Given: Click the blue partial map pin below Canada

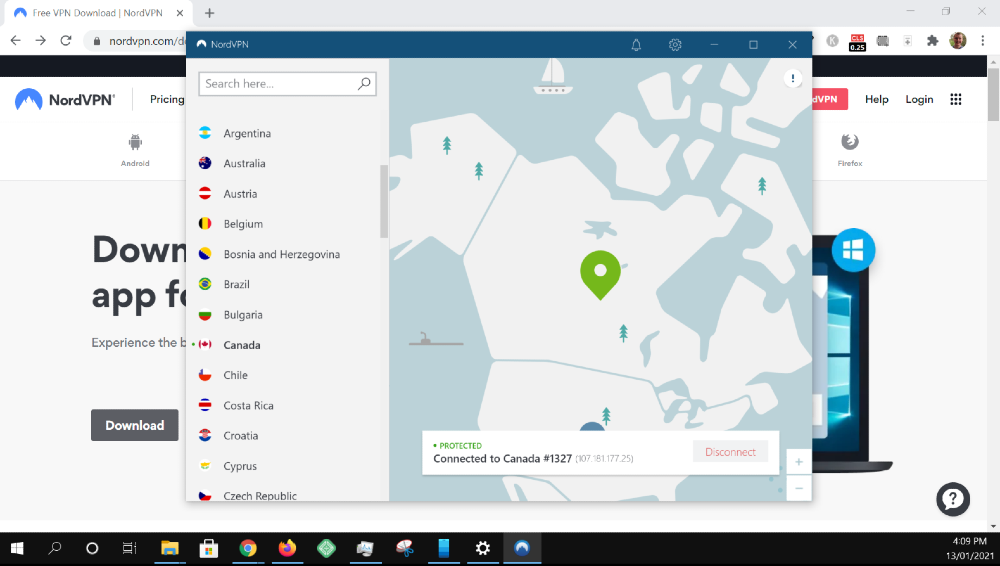Looking at the screenshot, I should pyautogui.click(x=592, y=426).
